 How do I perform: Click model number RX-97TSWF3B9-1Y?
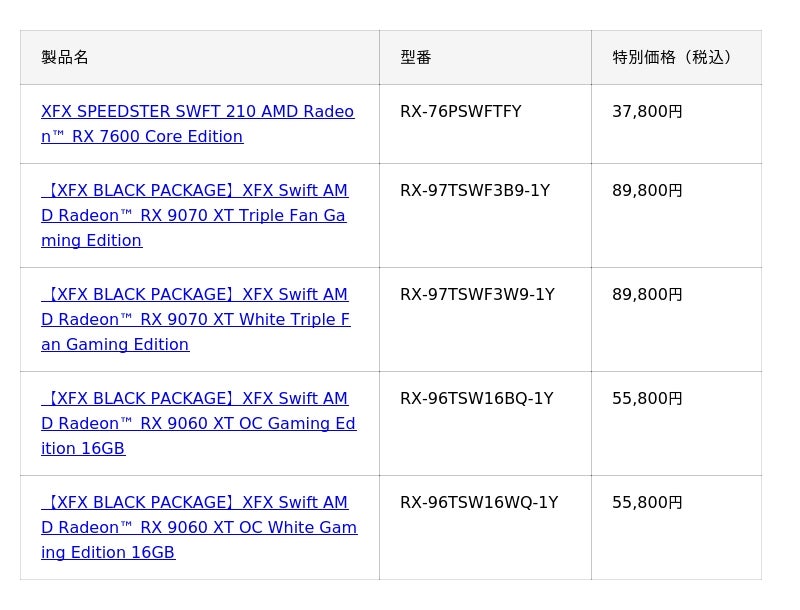tap(475, 191)
